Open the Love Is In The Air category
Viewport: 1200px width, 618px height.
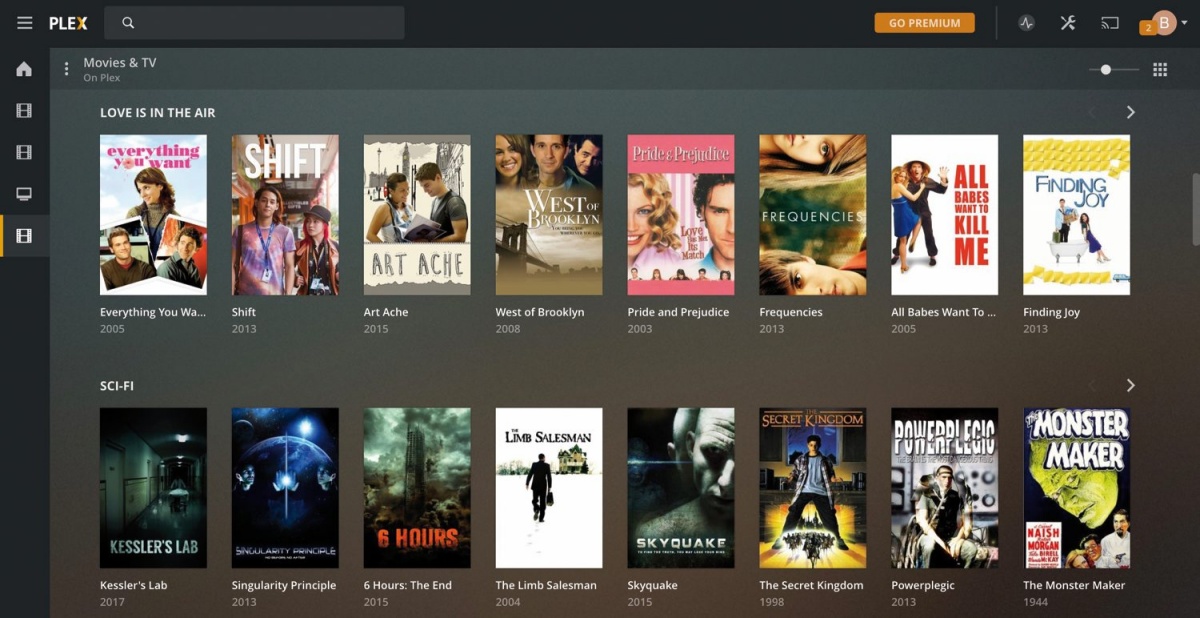click(x=158, y=112)
